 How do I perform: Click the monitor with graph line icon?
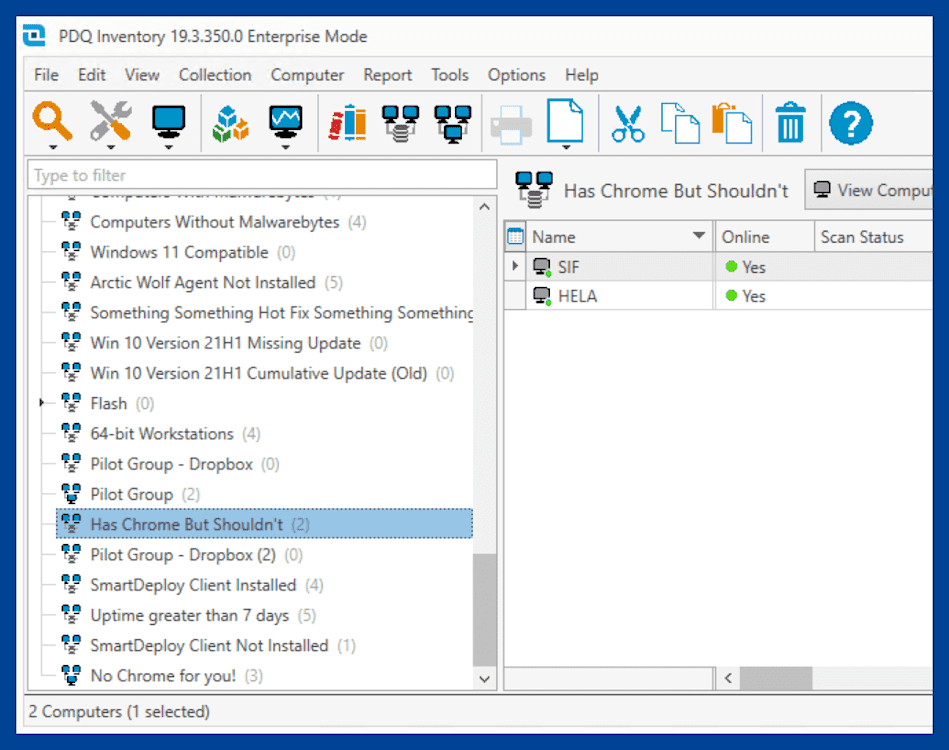tap(285, 122)
